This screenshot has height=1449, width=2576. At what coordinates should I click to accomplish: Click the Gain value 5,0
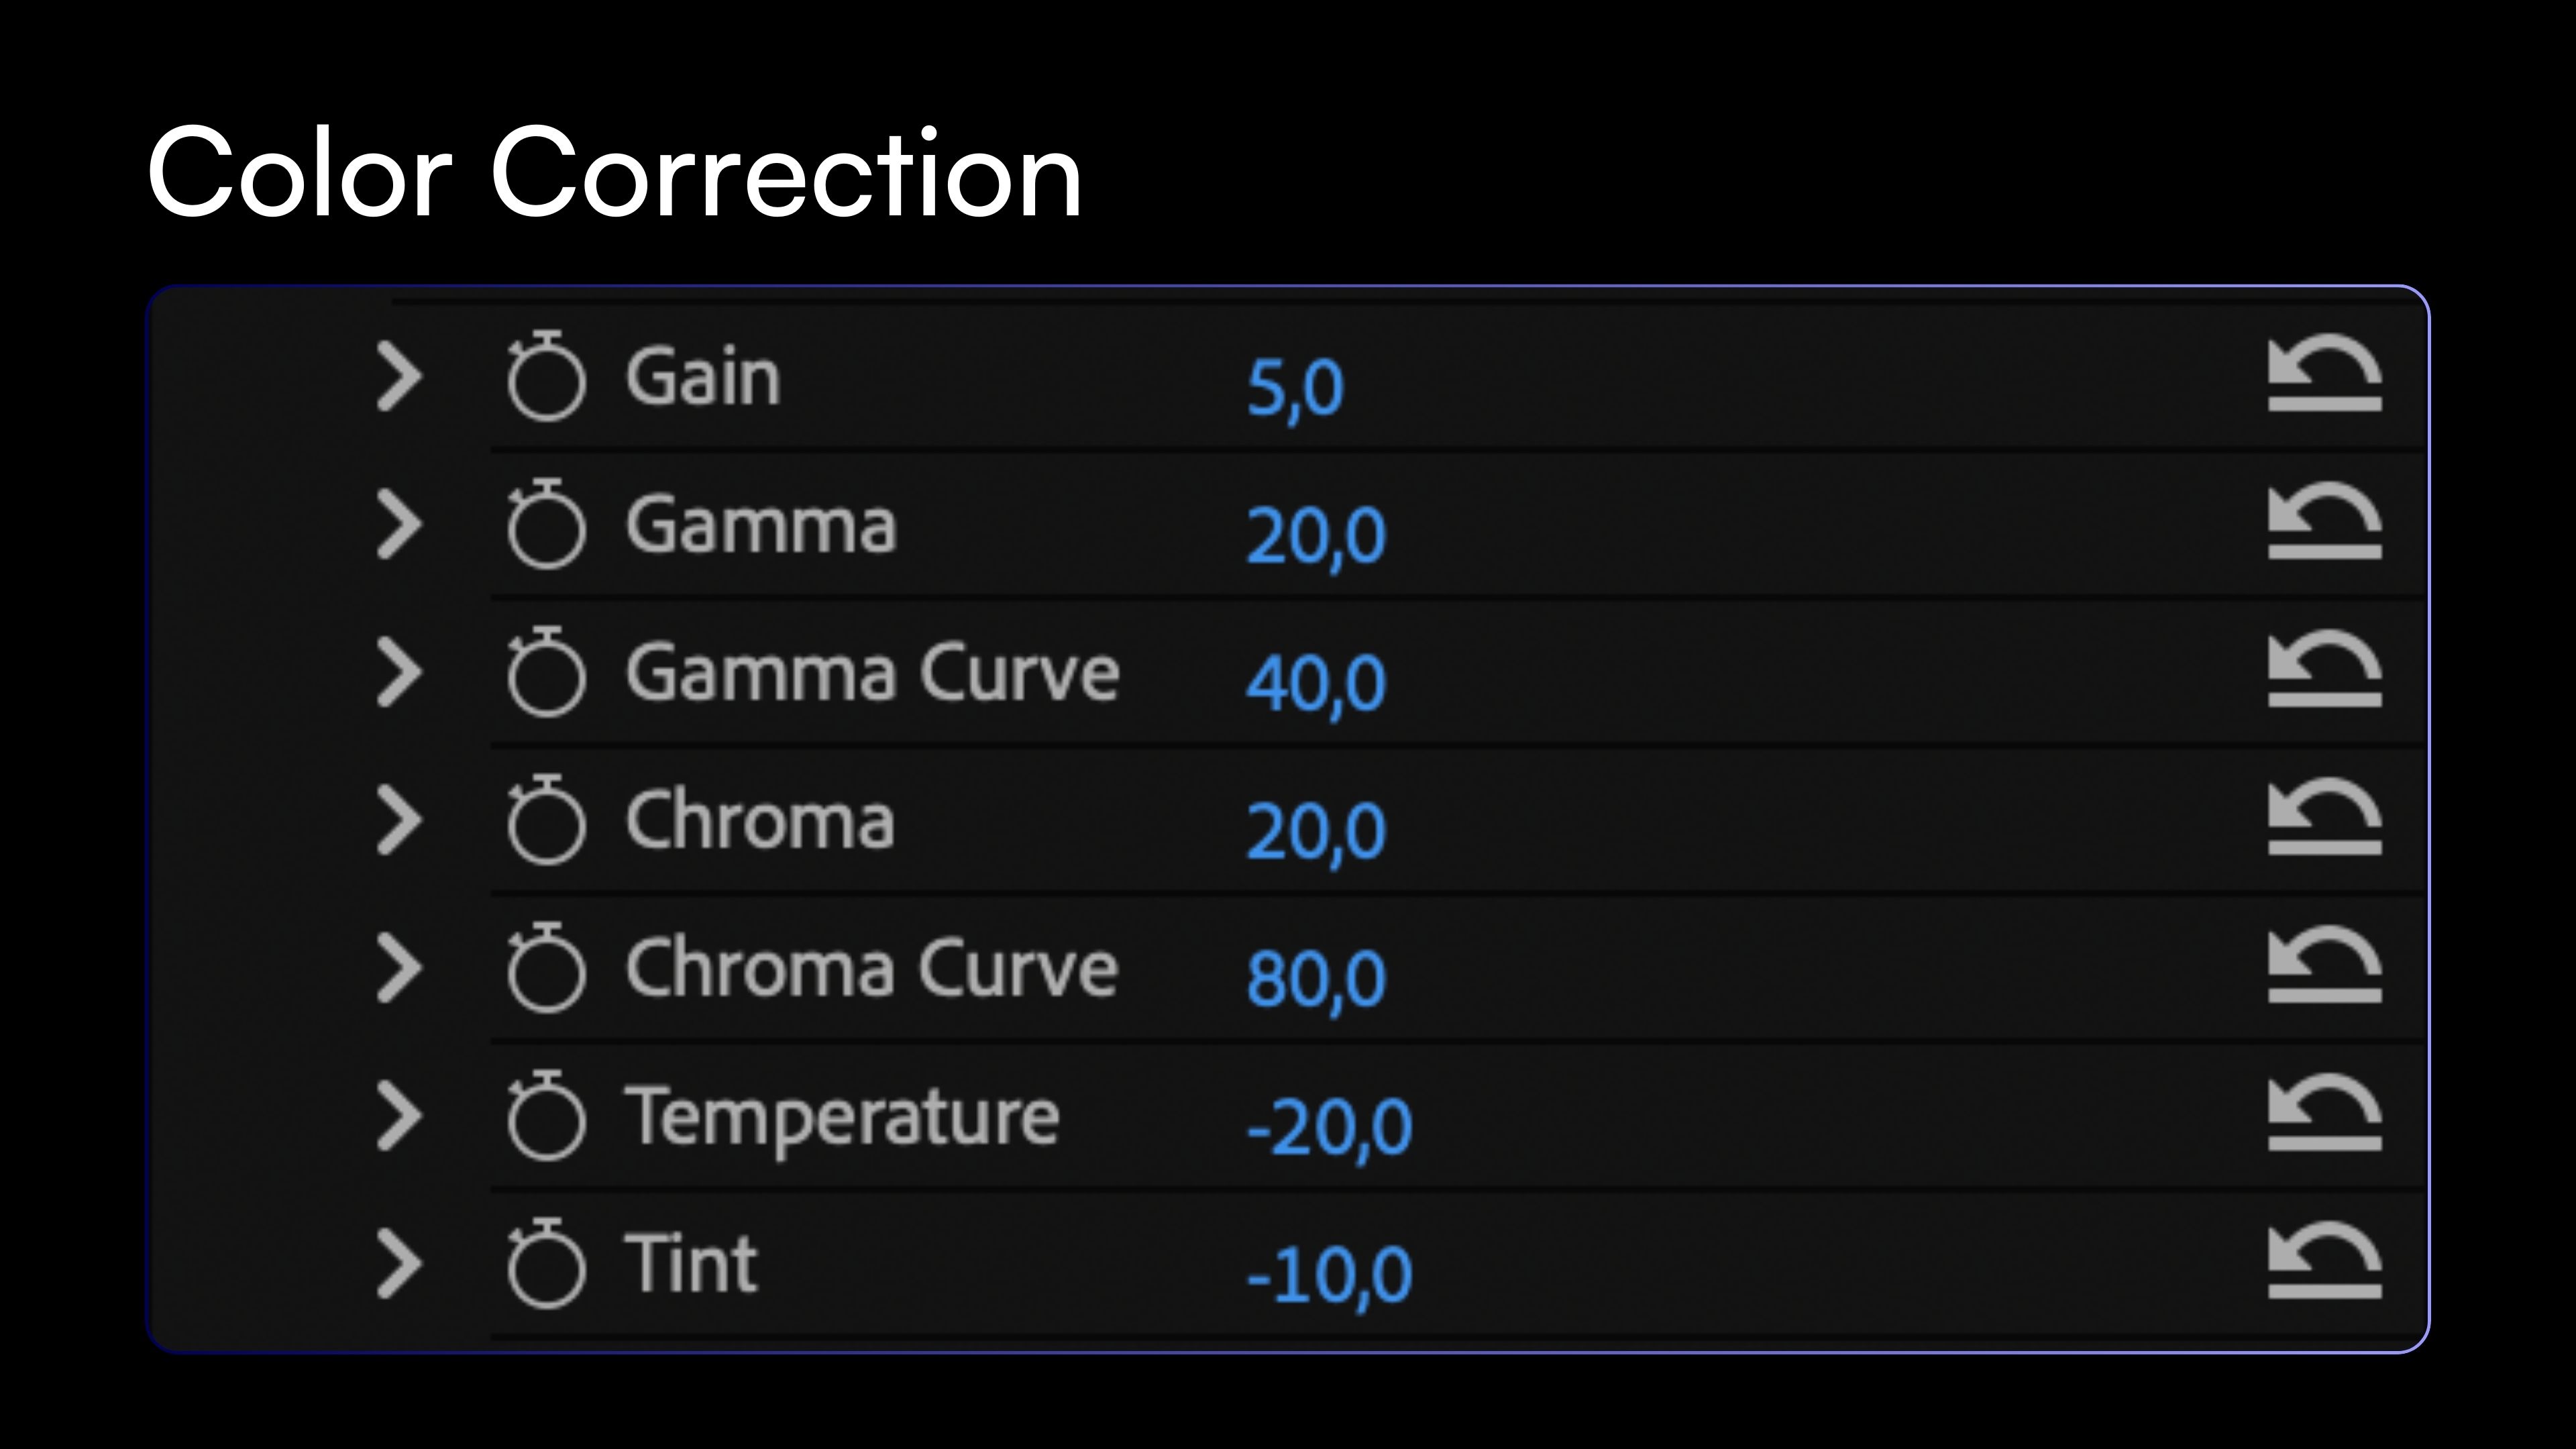[1295, 388]
